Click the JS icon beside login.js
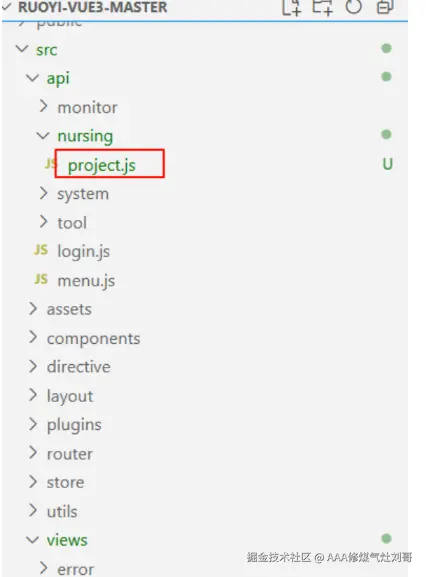This screenshot has height=577, width=426. click(x=41, y=250)
